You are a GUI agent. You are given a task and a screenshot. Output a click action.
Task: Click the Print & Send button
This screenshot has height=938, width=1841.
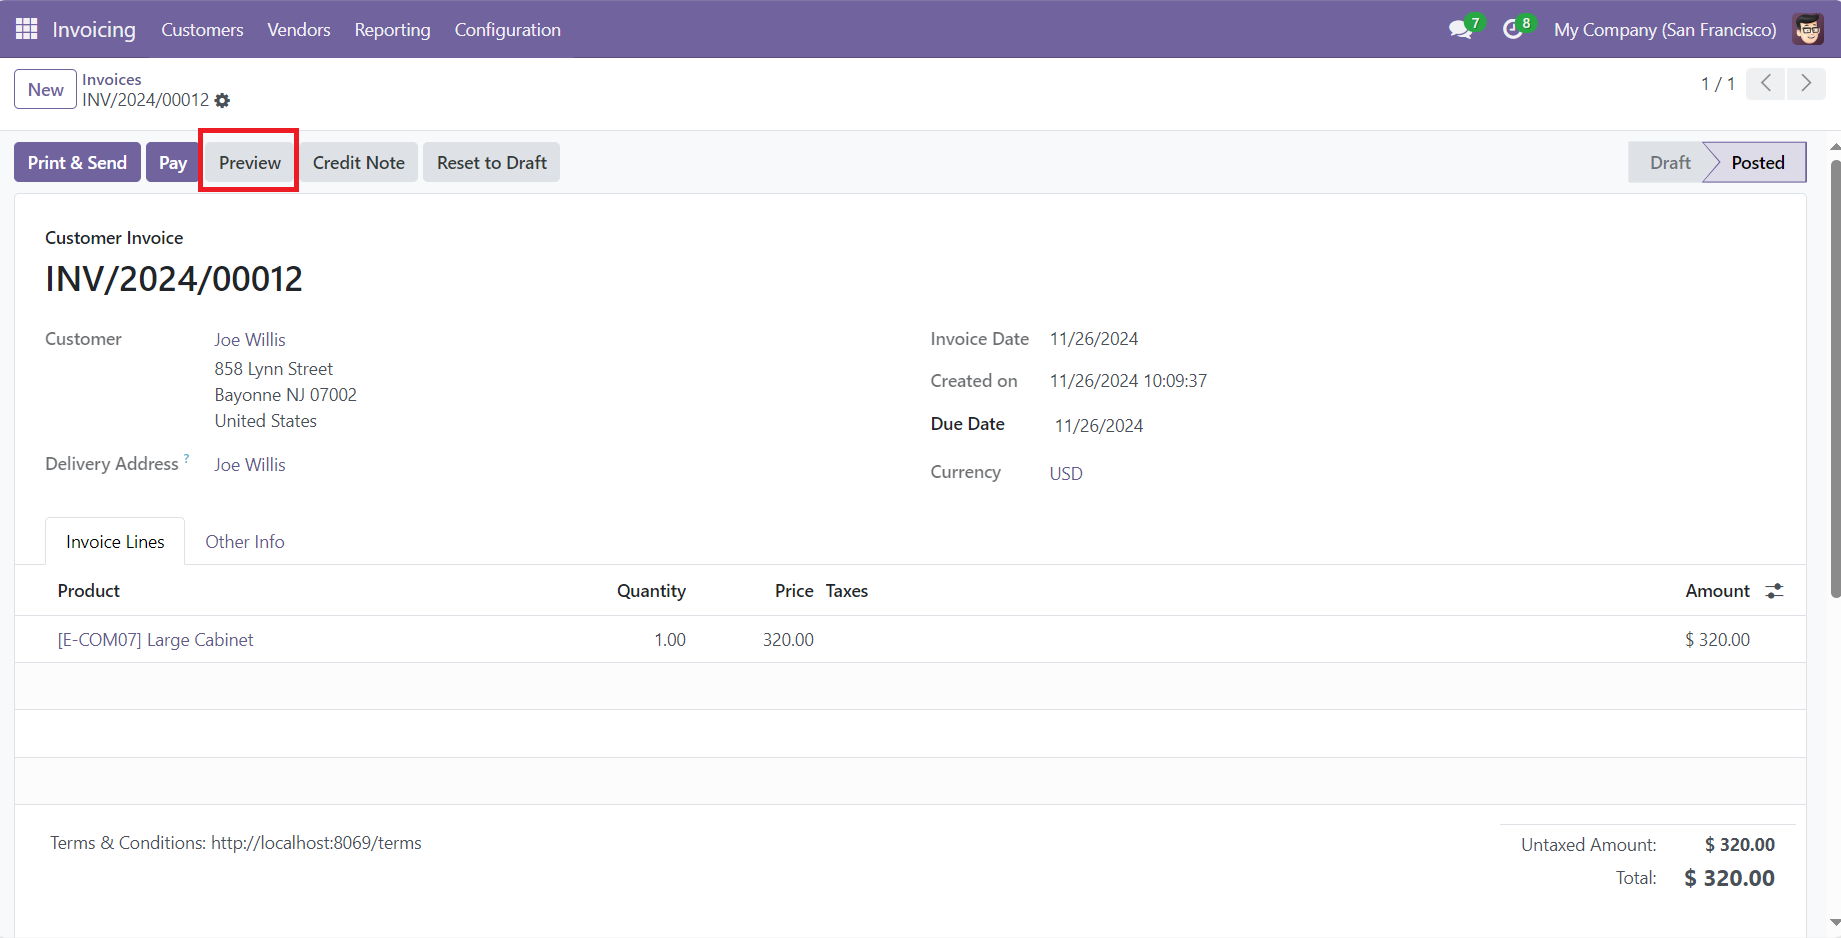(x=77, y=161)
